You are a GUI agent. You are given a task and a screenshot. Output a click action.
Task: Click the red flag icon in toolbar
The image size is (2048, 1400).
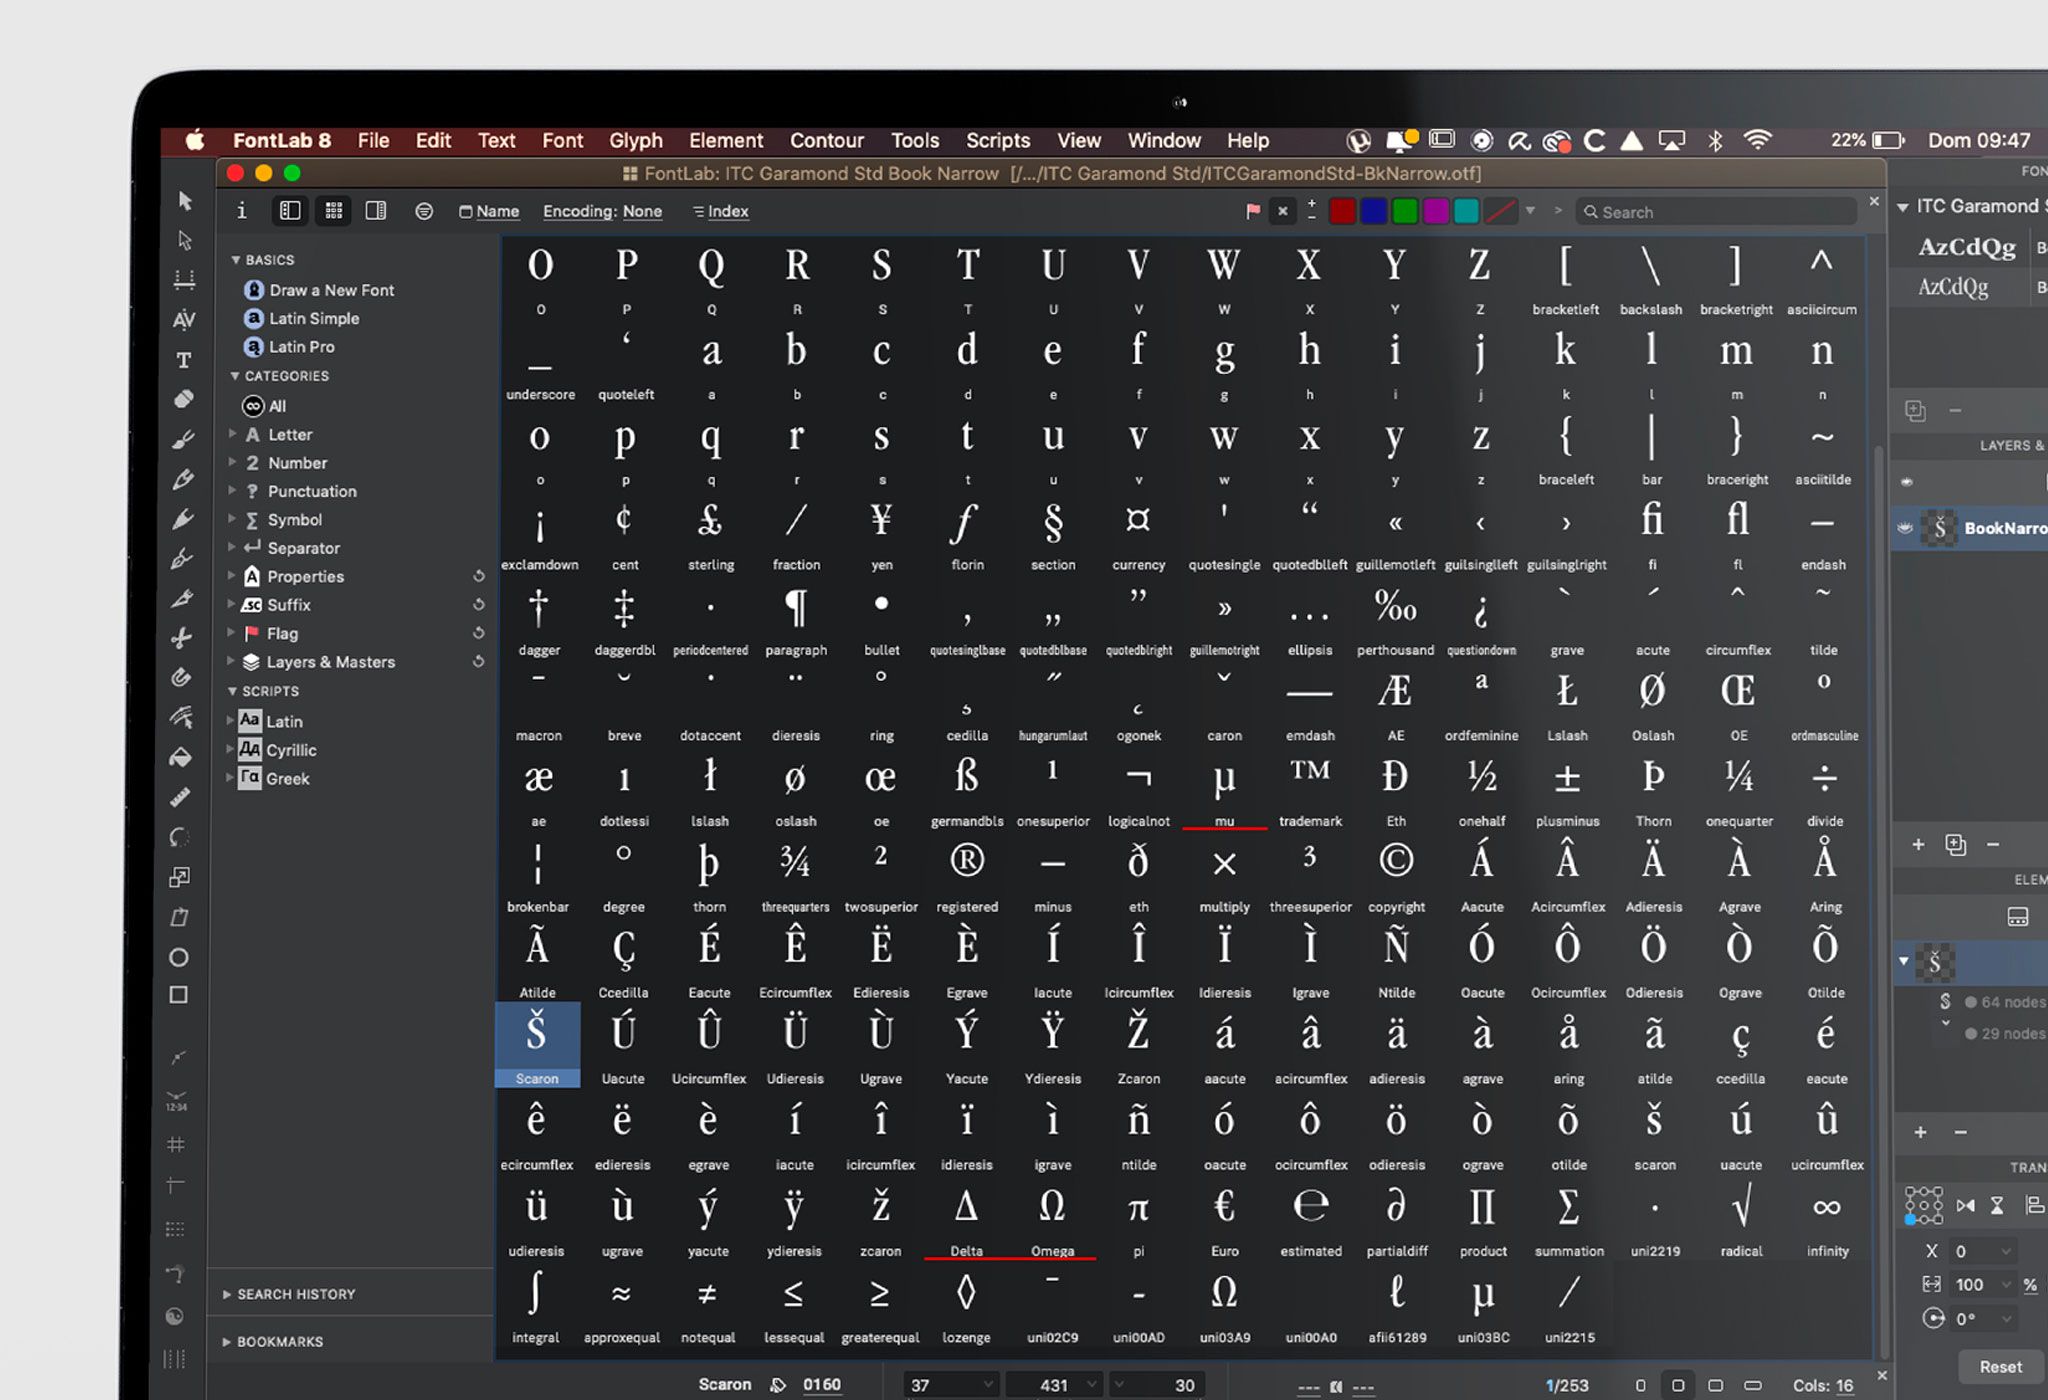tap(1253, 211)
